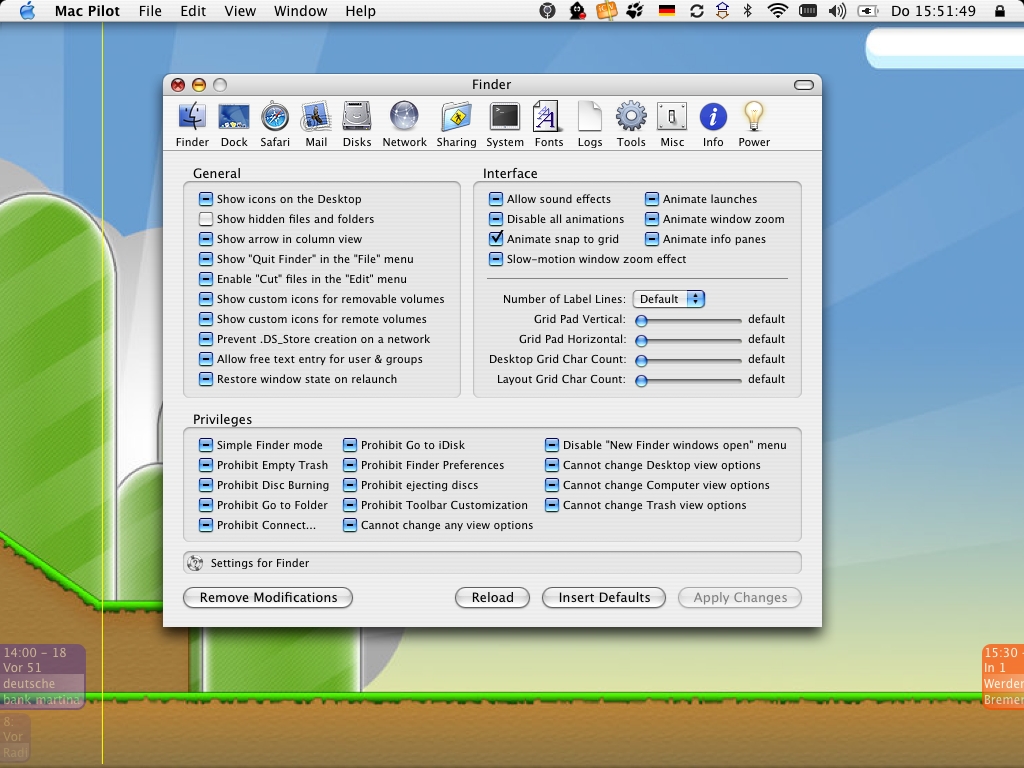The height and width of the screenshot is (768, 1024).
Task: Enable Show hidden files and folders
Action: pyautogui.click(x=206, y=219)
